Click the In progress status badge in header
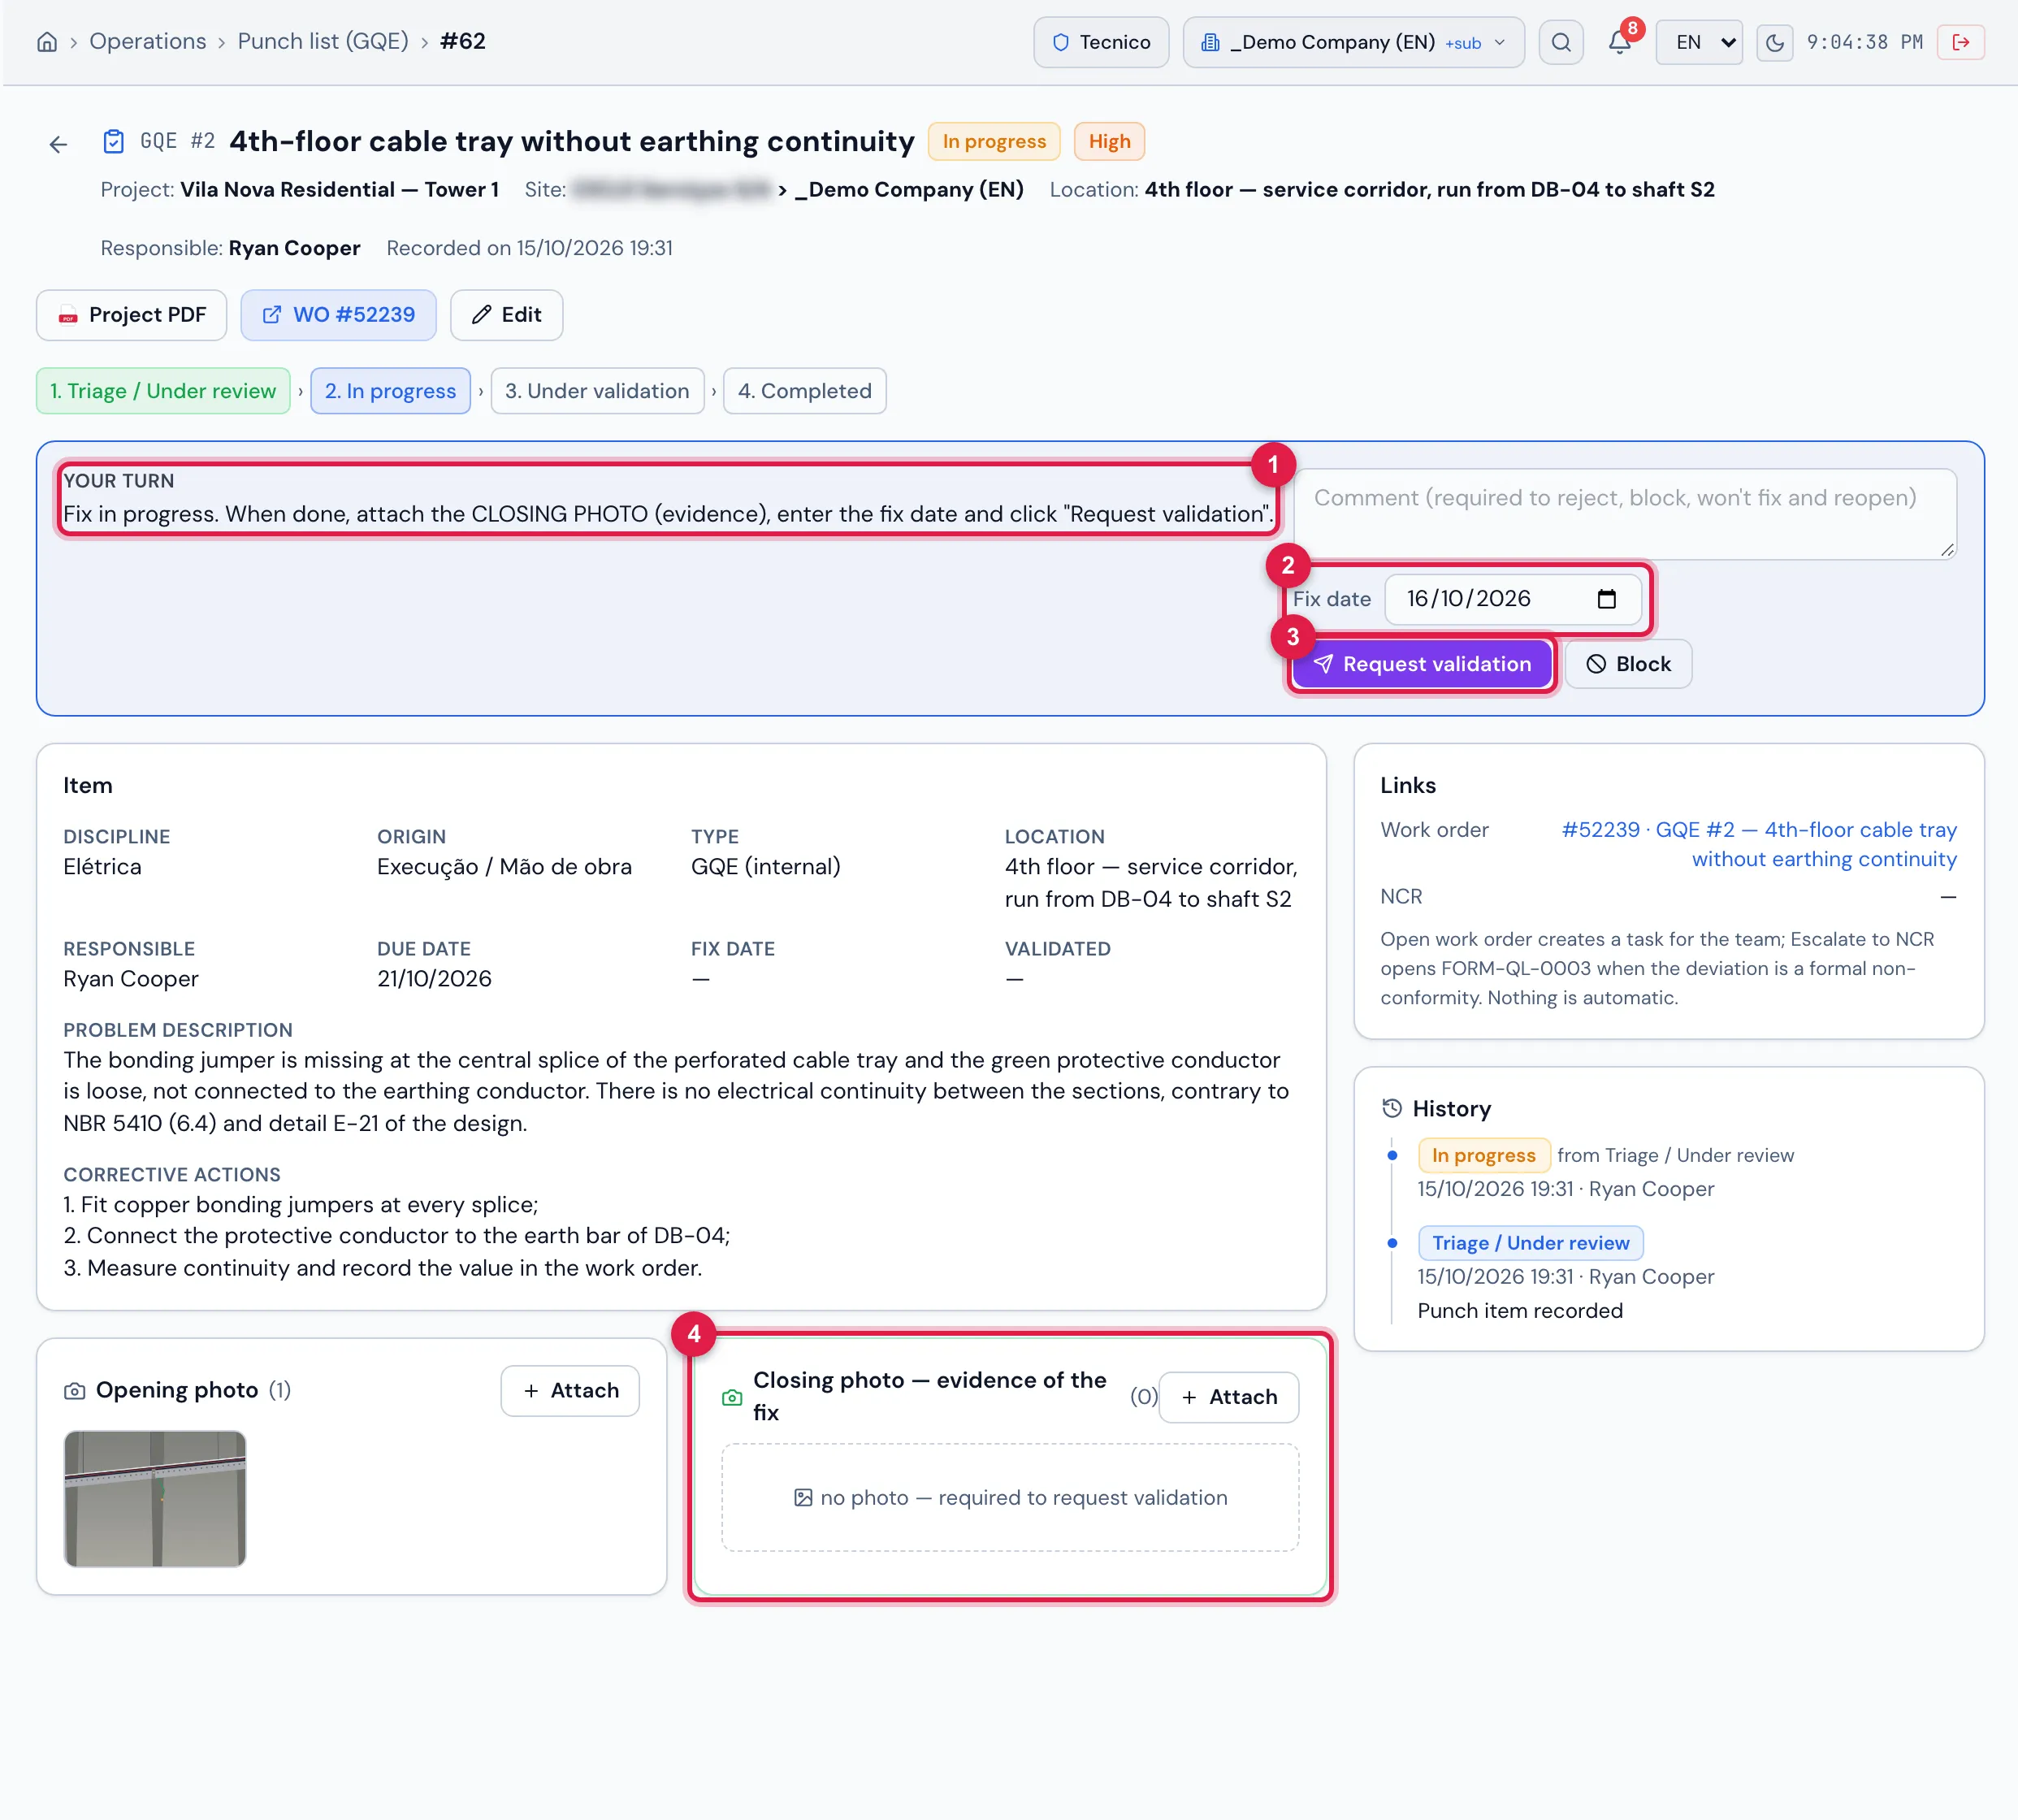 coord(994,141)
